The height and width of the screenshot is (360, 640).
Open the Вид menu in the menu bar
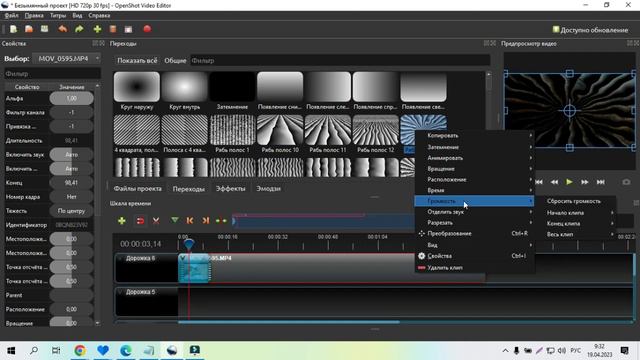point(77,16)
